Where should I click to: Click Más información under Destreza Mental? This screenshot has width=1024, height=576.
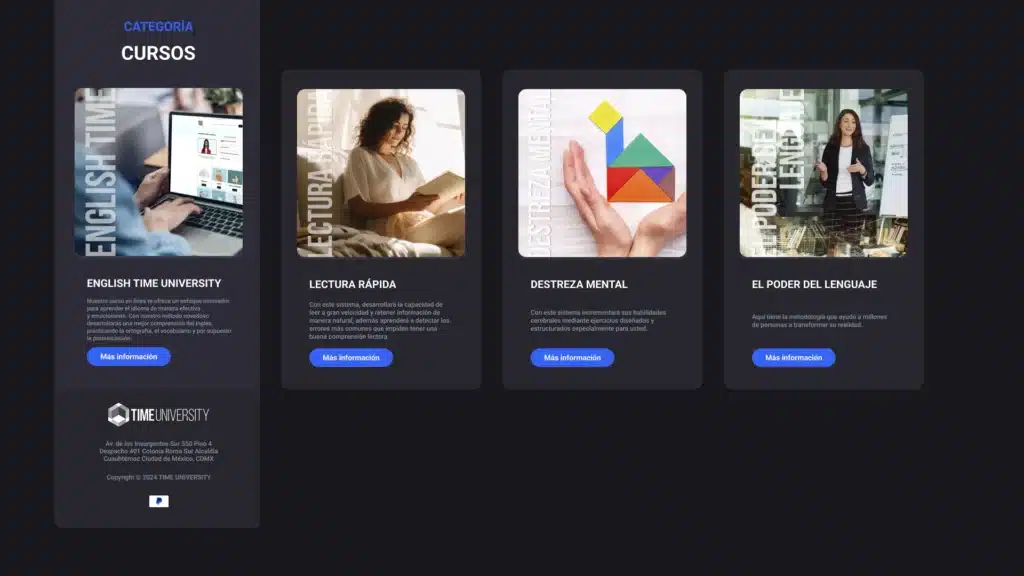pos(572,357)
